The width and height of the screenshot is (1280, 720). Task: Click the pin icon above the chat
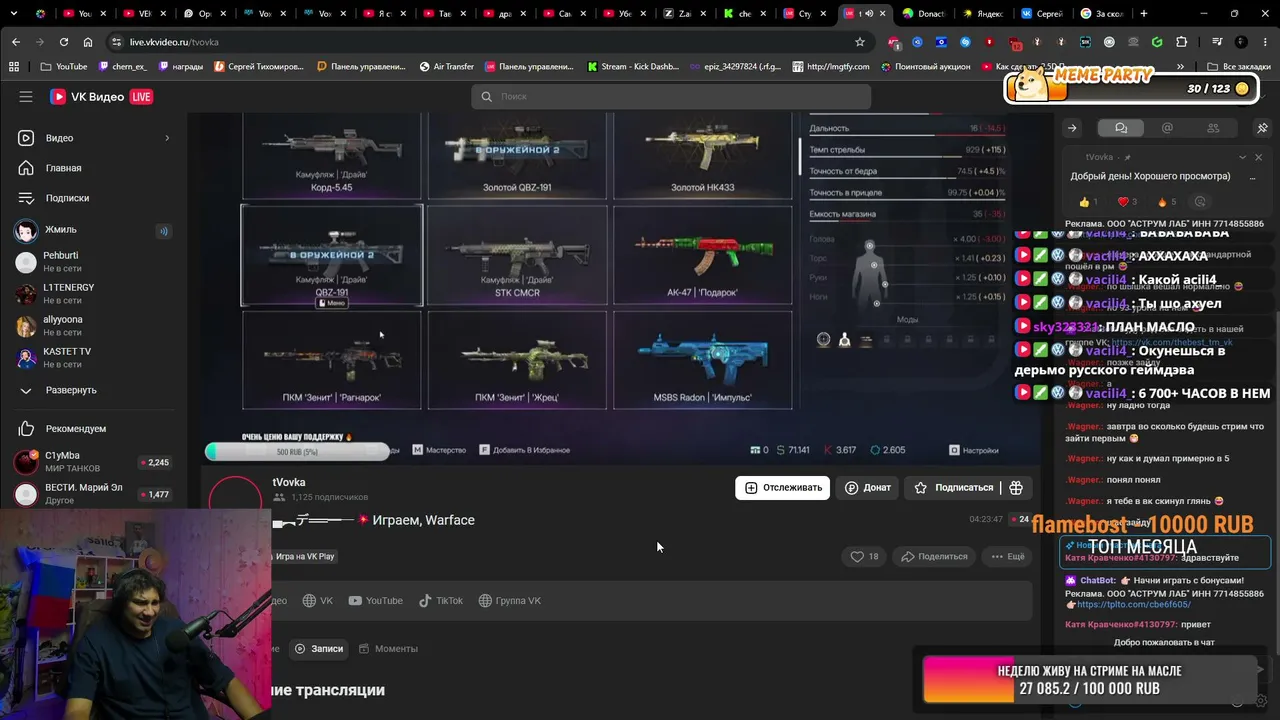tap(1262, 128)
